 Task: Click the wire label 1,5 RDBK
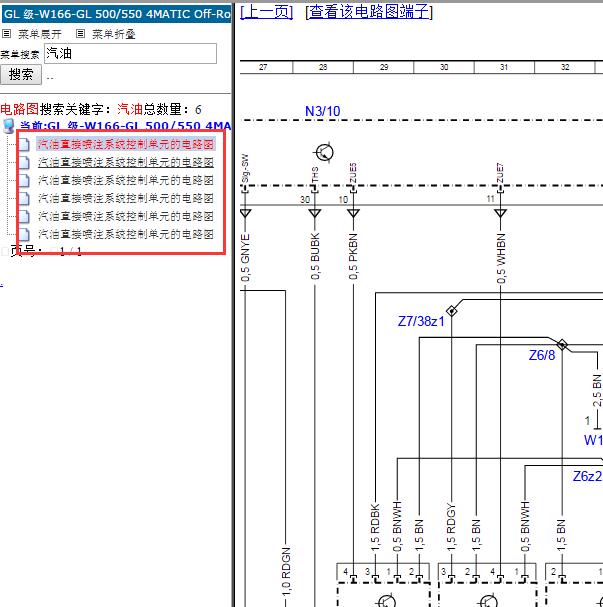click(375, 527)
